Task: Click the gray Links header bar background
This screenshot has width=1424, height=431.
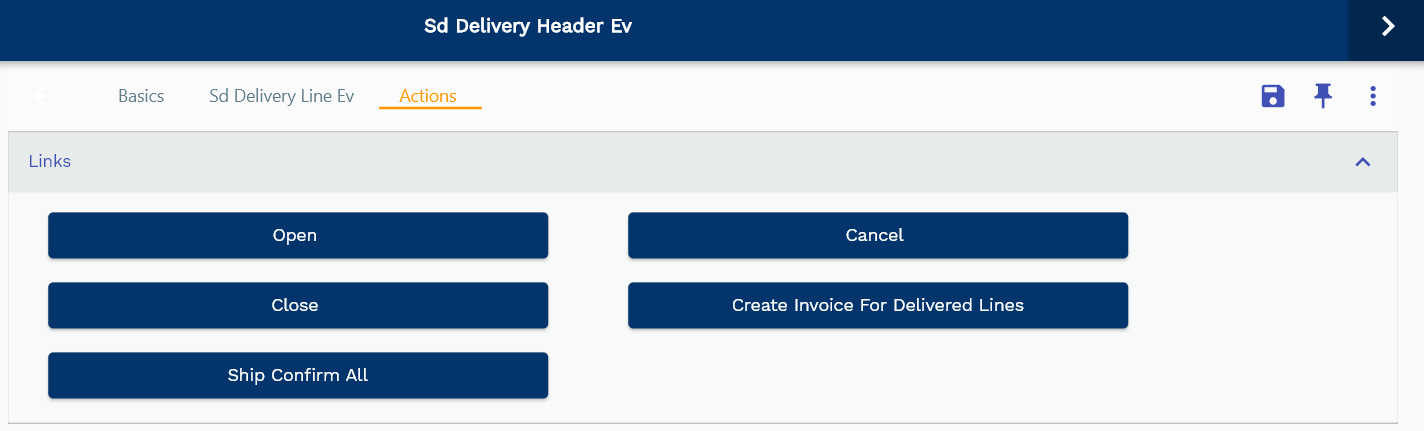Action: click(x=700, y=161)
